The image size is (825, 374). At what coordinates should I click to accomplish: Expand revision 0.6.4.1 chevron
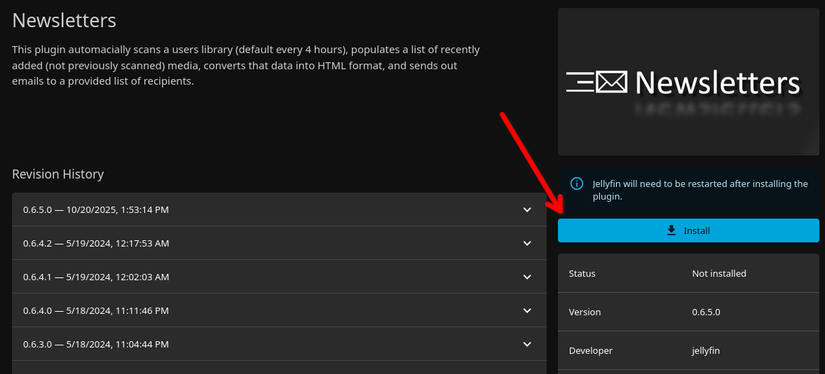click(x=527, y=277)
